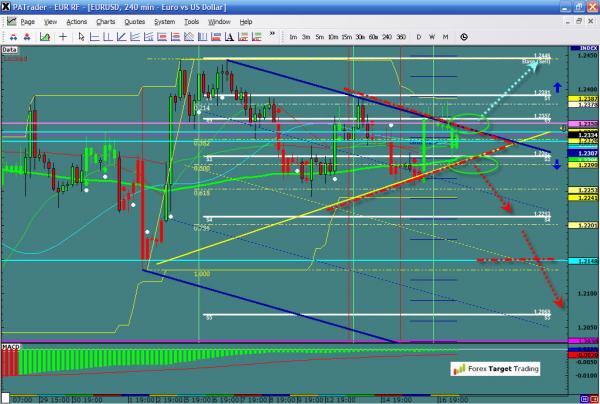Open the Charts menu
Viewport: 600px width, 404px height.
pos(104,21)
